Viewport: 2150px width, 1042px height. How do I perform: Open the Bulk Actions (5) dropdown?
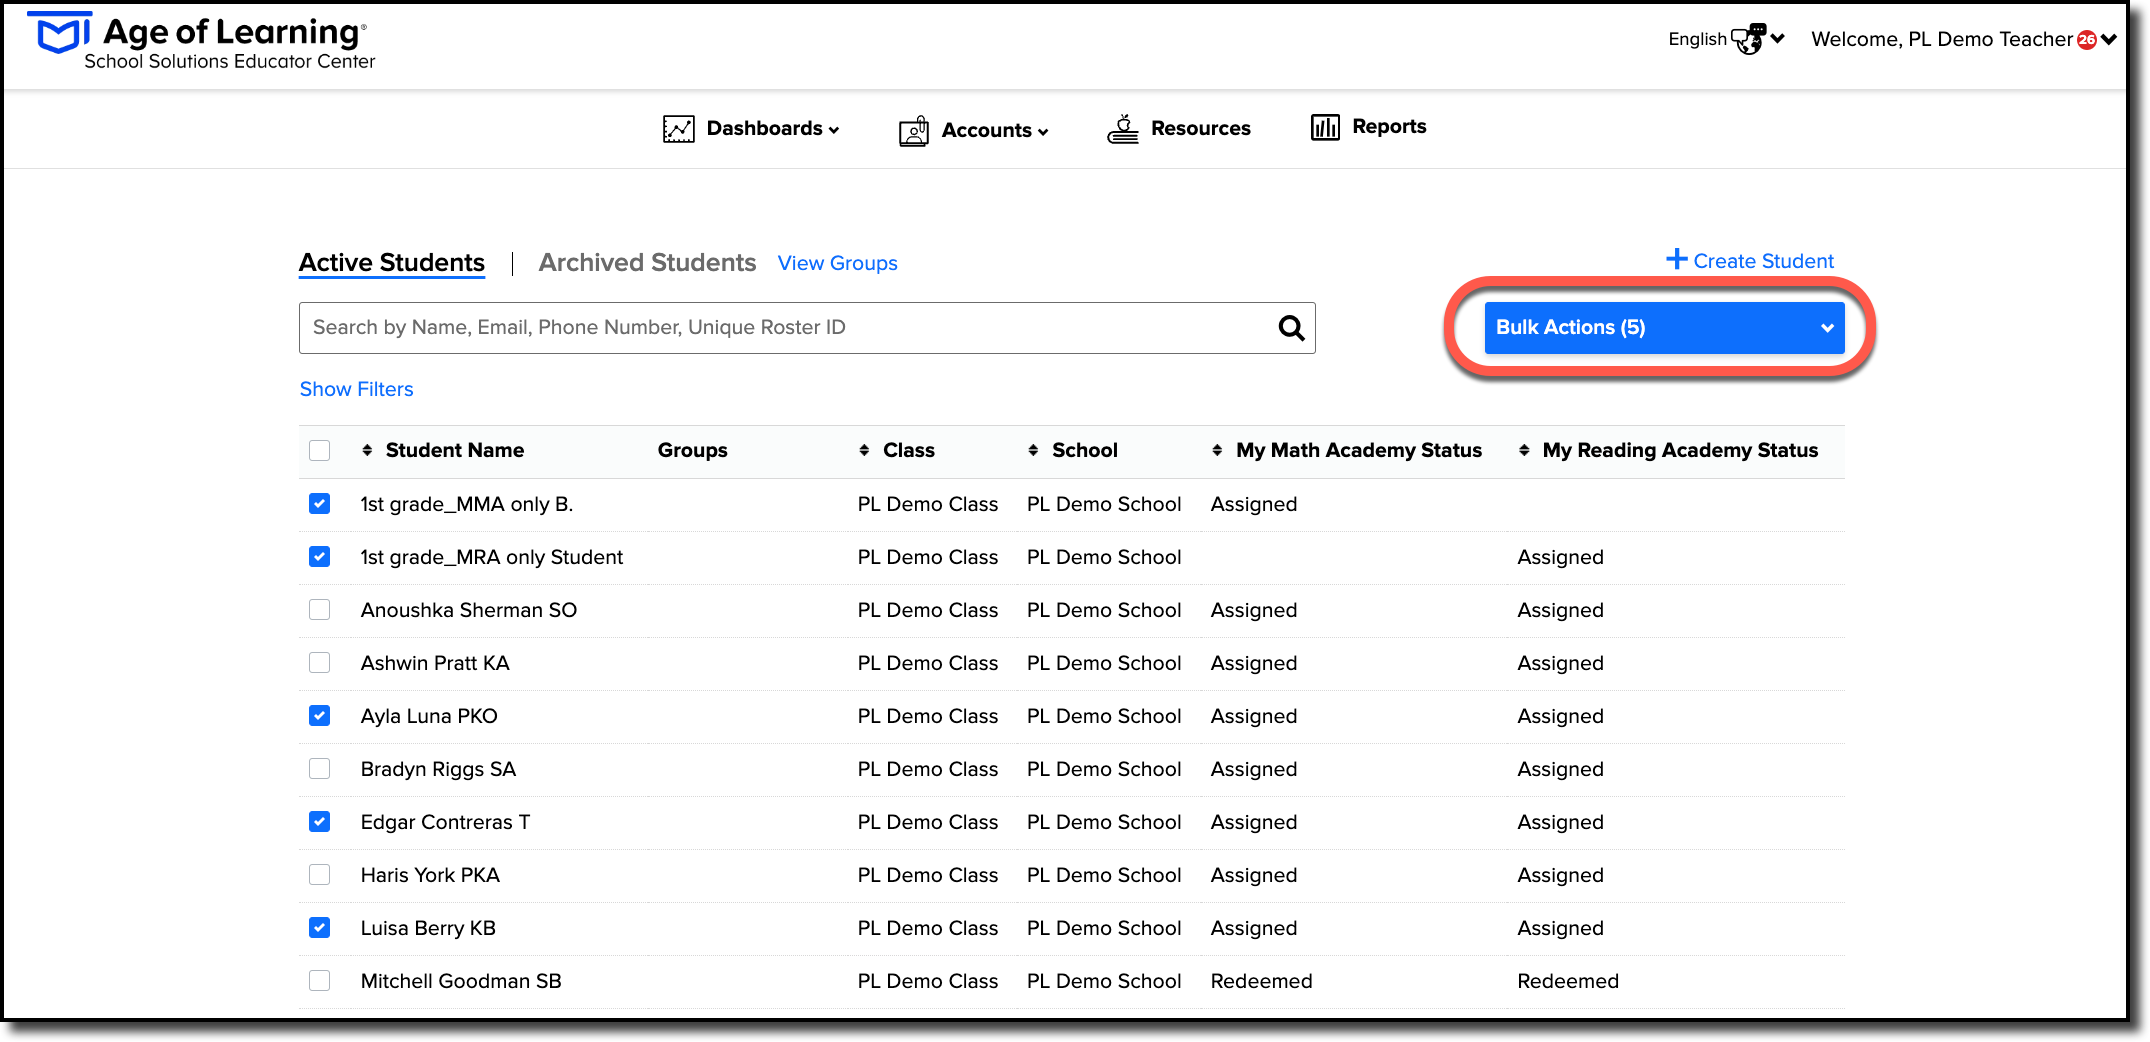1664,328
